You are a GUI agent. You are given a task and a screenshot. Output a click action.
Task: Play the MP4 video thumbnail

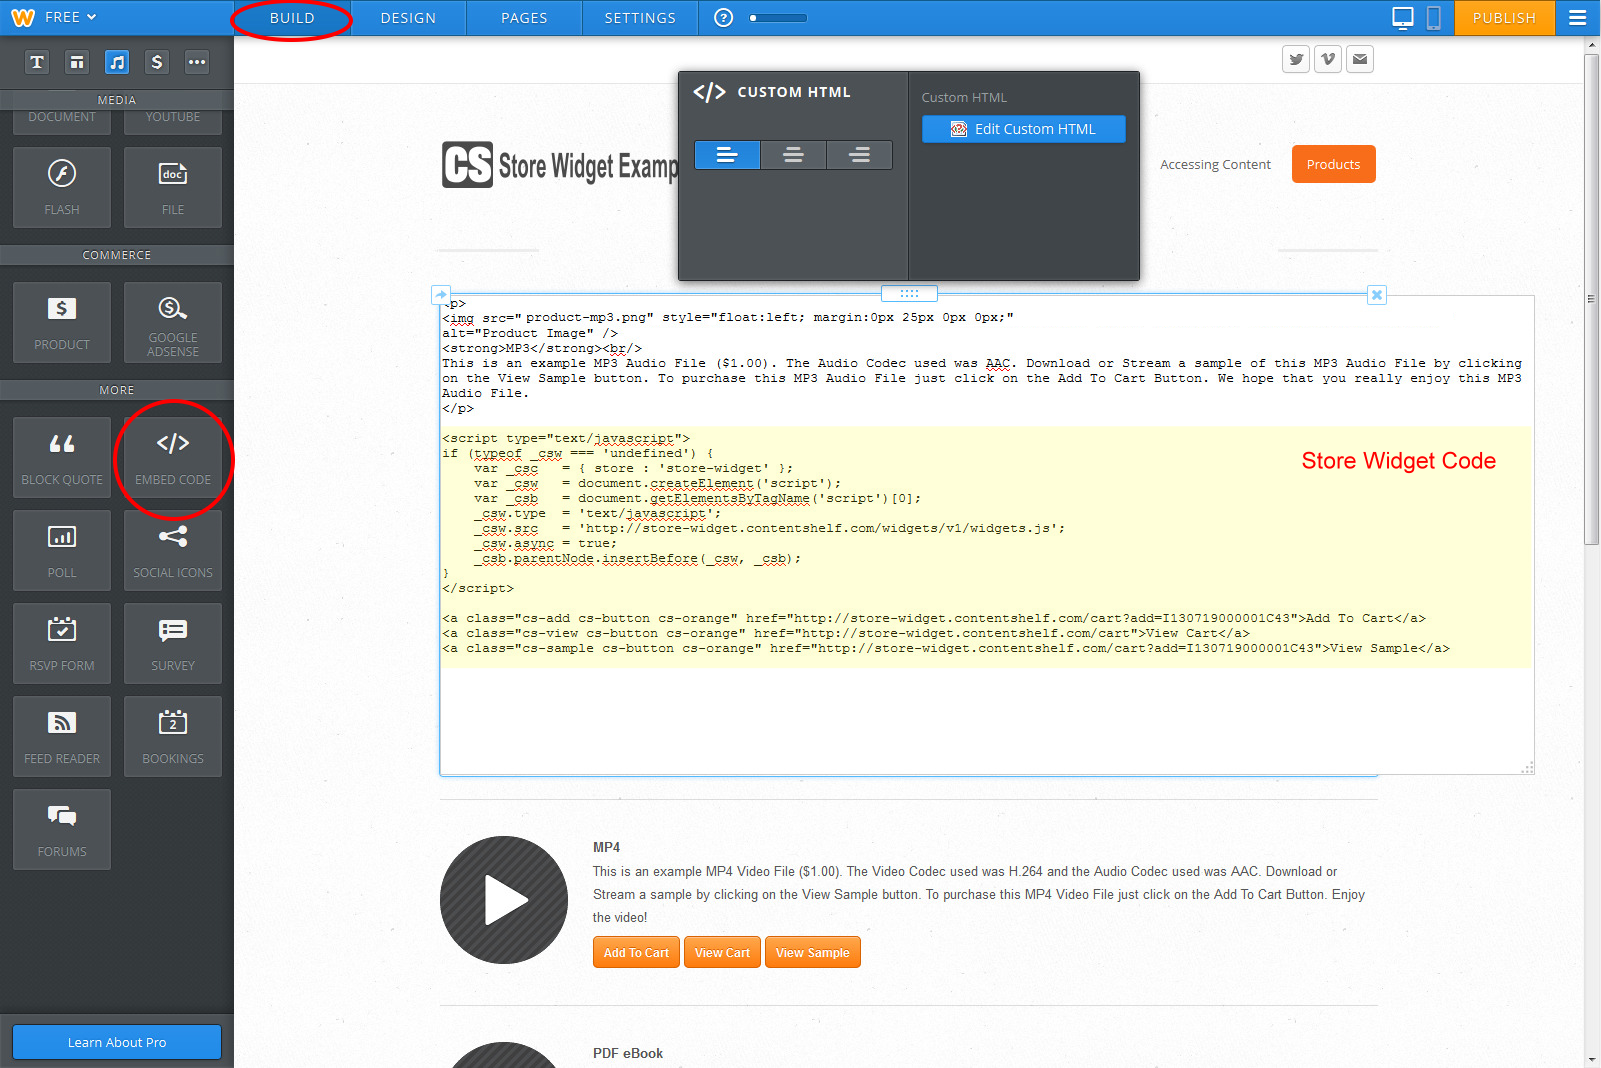[504, 900]
